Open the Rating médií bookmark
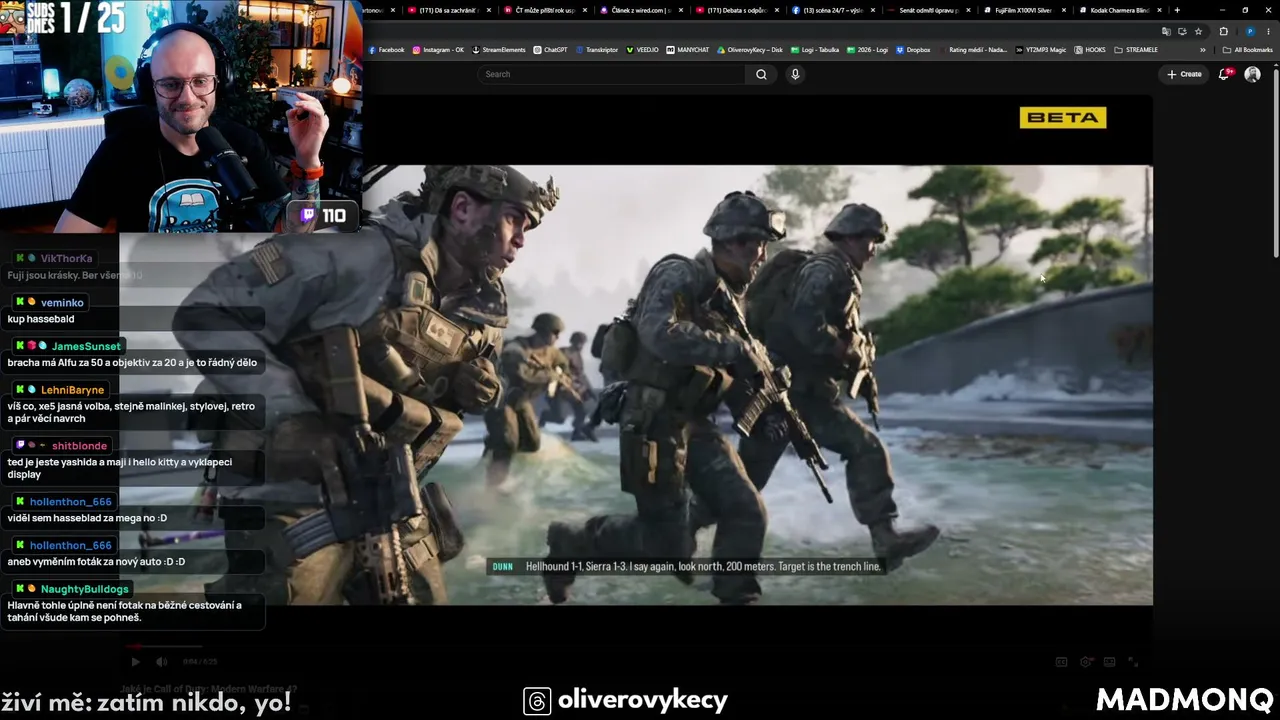Viewport: 1280px width, 720px height. (972, 50)
